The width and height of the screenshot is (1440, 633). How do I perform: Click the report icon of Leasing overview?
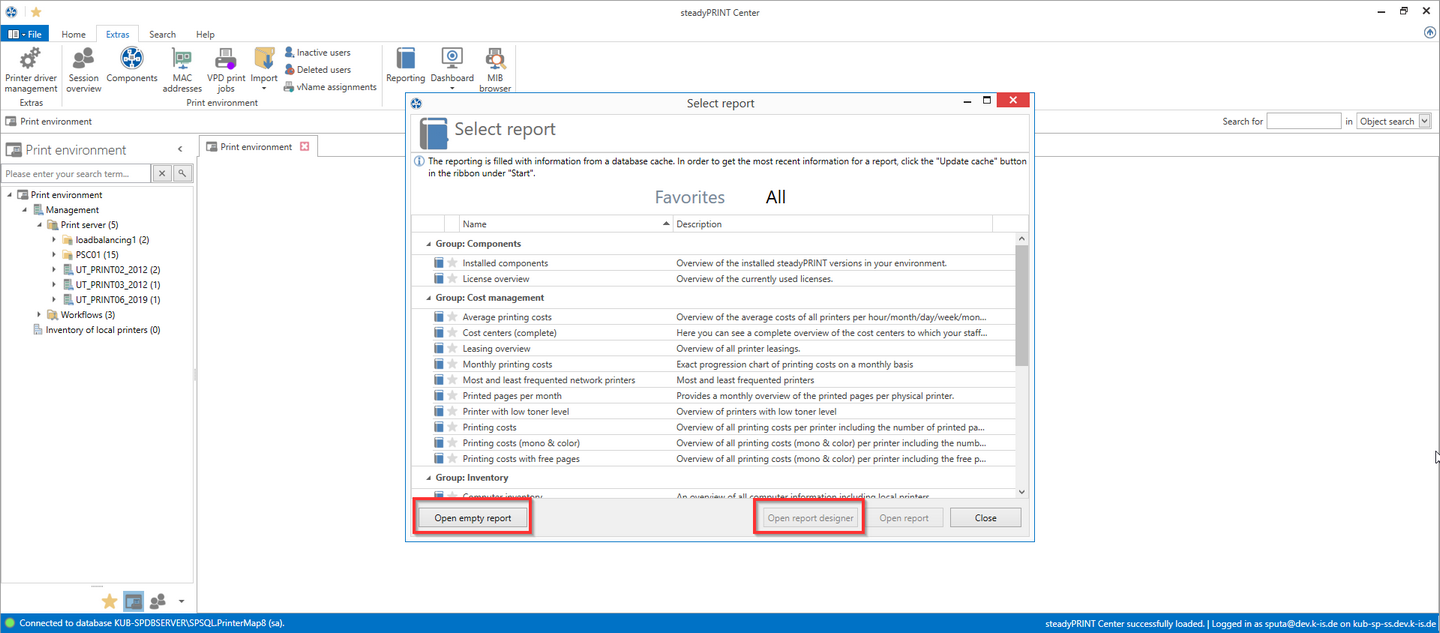point(438,348)
